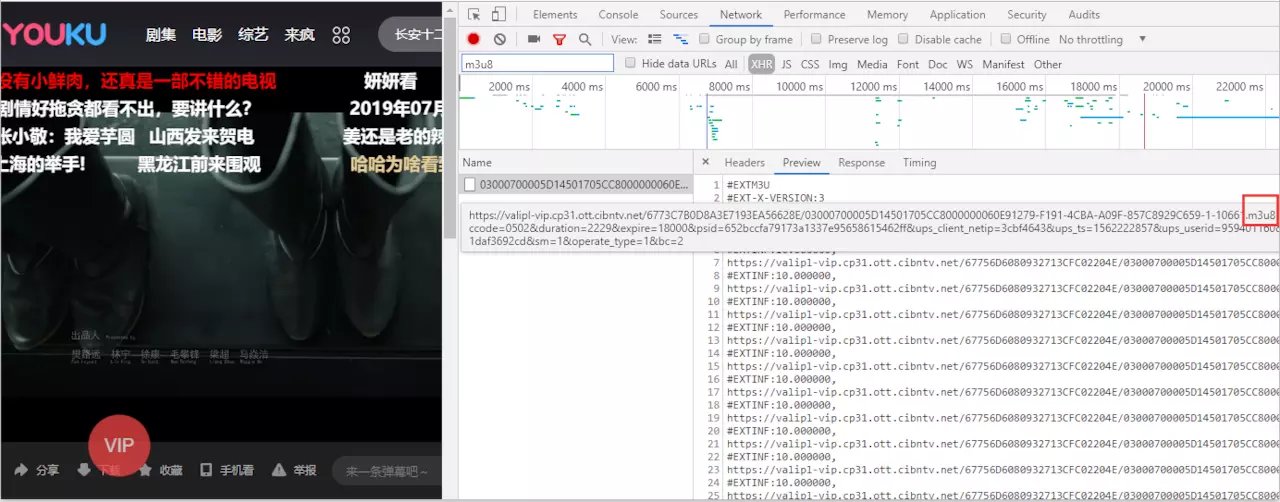This screenshot has height=502, width=1280.
Task: Click the download (下载) arrow icon
Action: point(83,470)
